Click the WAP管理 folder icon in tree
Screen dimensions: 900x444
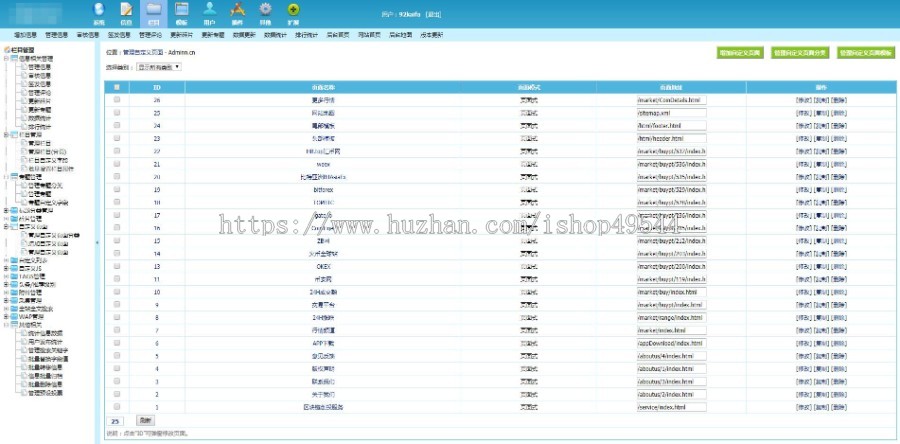click(x=14, y=316)
